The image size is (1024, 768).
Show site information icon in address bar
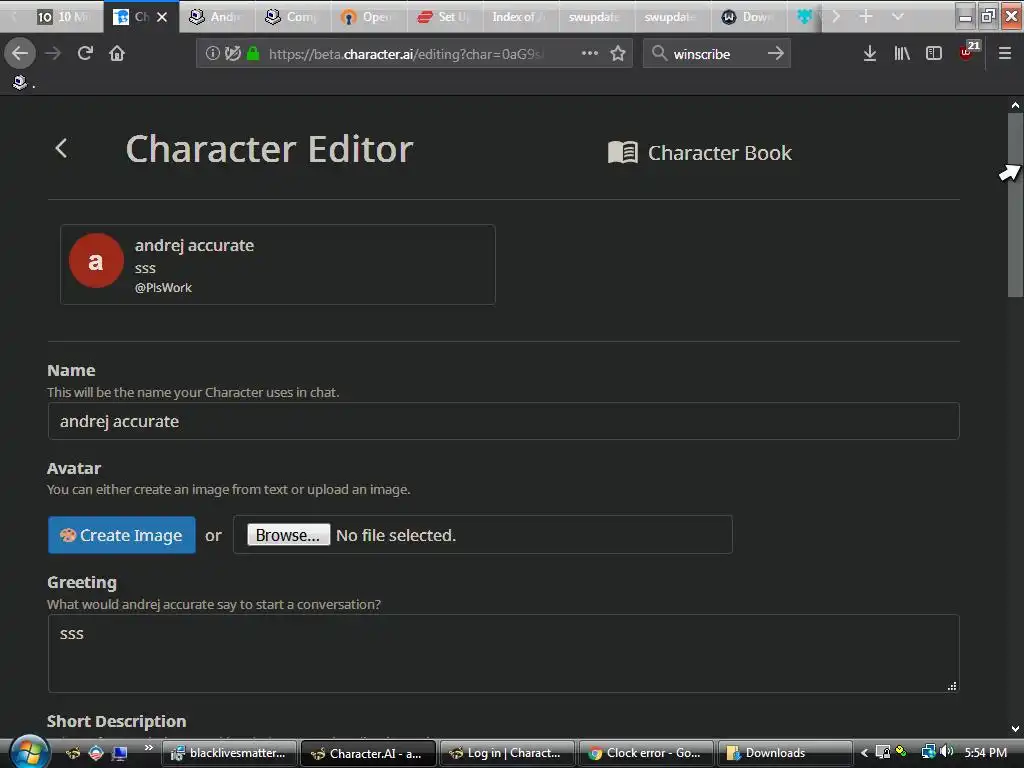[x=212, y=53]
